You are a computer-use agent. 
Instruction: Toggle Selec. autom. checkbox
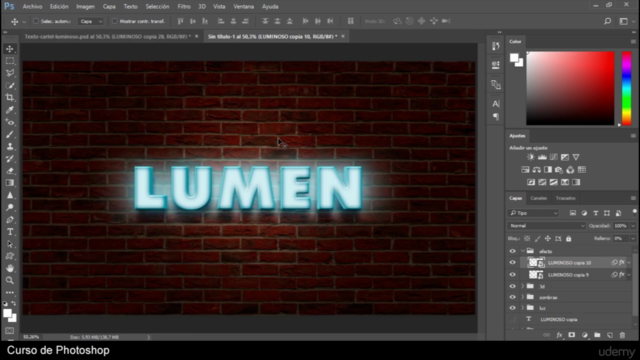click(36, 21)
